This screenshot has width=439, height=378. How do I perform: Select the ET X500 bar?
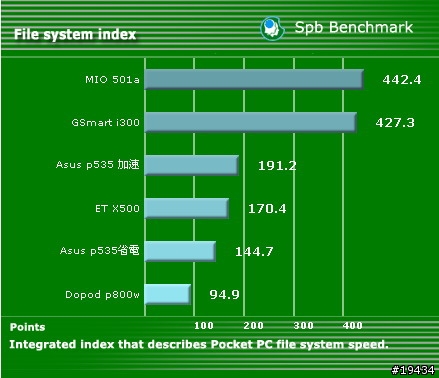pos(187,208)
